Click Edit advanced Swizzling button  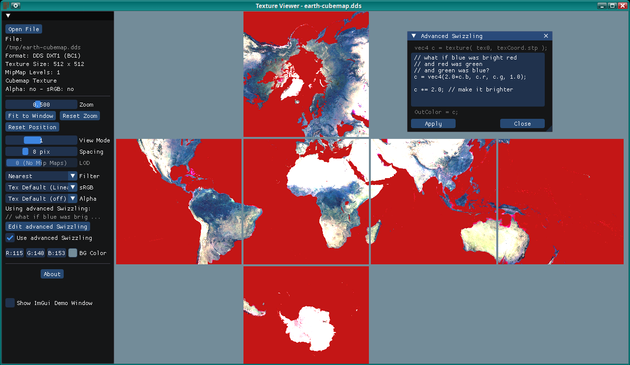(47, 227)
